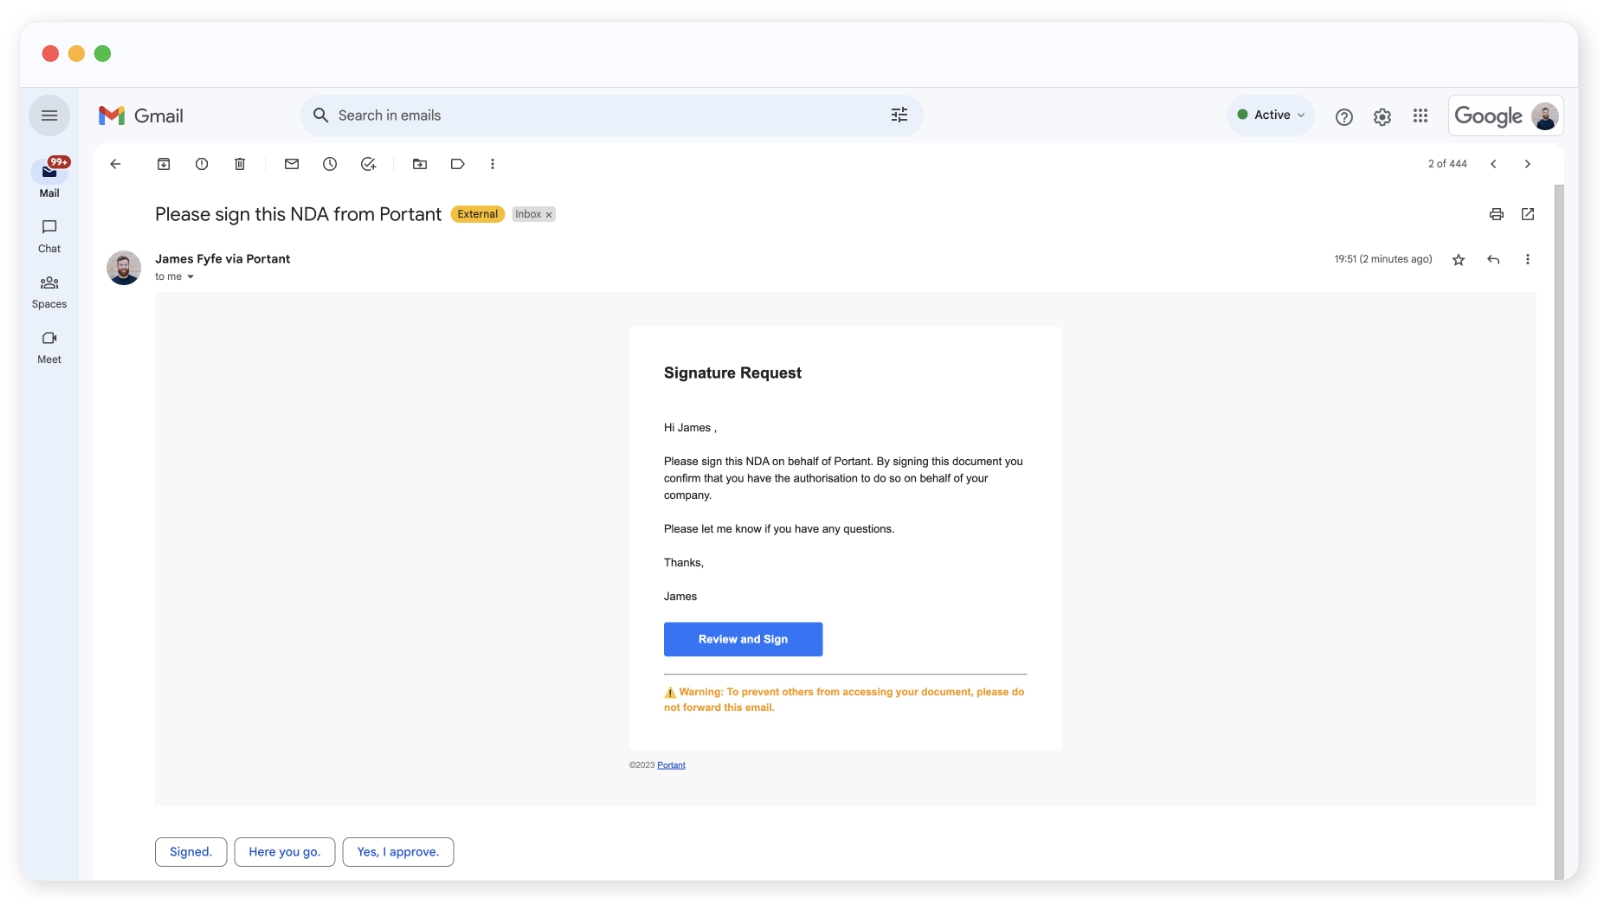Toggle the main menu hamburger button
This screenshot has height=900, width=1600.
(49, 116)
